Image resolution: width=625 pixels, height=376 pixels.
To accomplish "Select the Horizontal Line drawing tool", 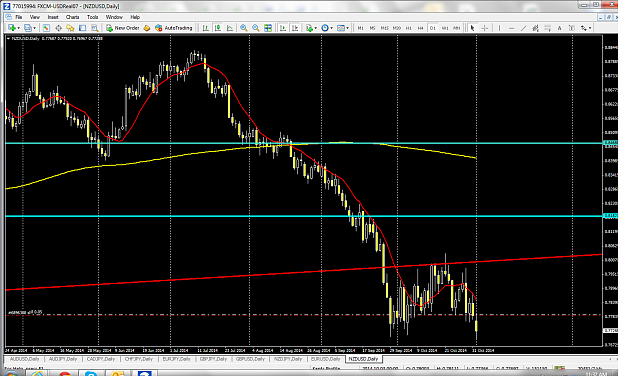I will pos(511,28).
